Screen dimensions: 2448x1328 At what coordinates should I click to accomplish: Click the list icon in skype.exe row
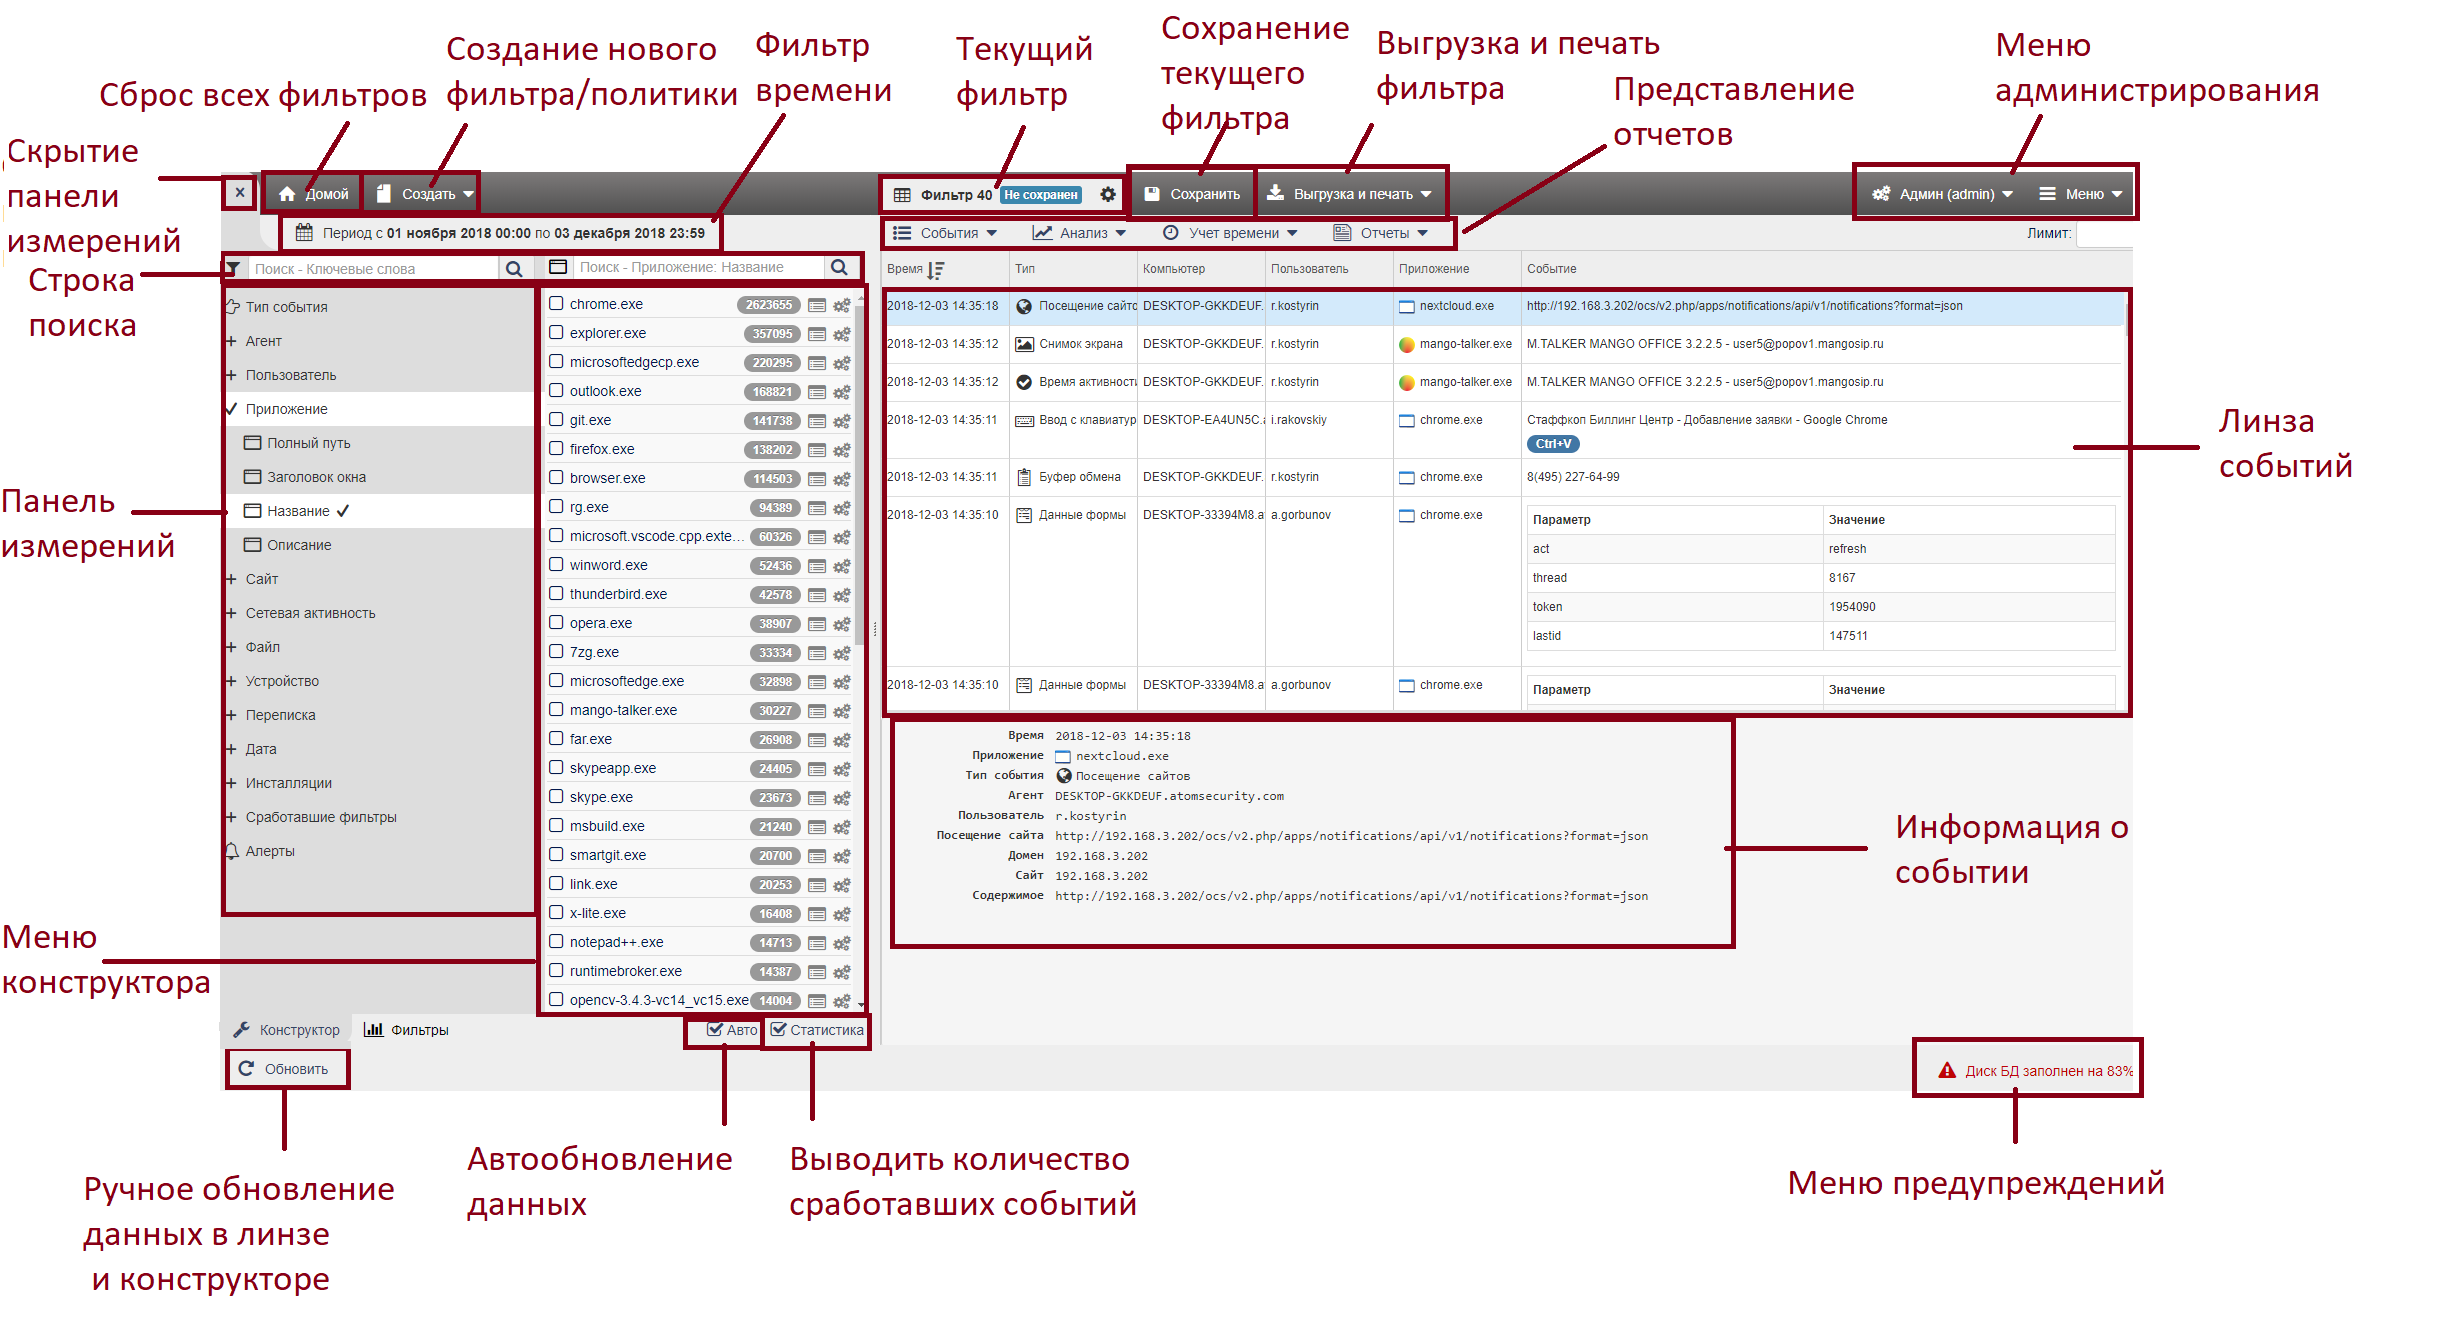817,798
